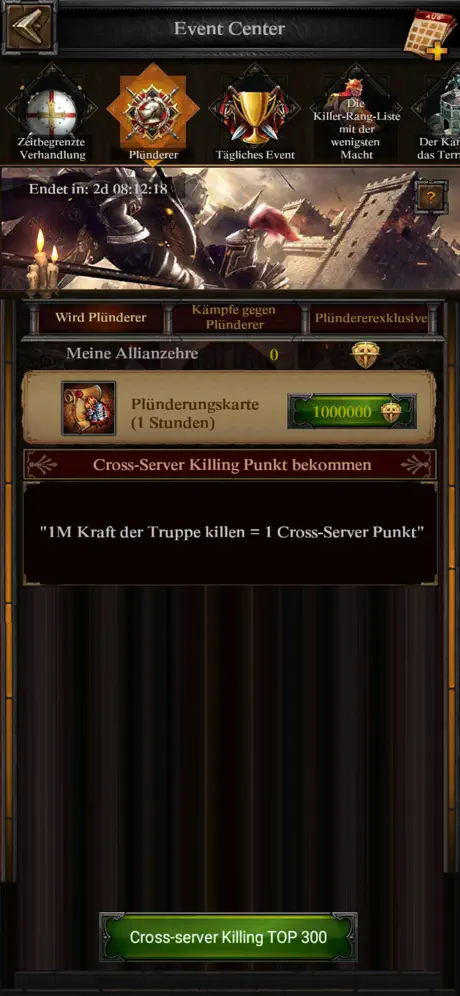Tap the event banner image

[x=230, y=228]
